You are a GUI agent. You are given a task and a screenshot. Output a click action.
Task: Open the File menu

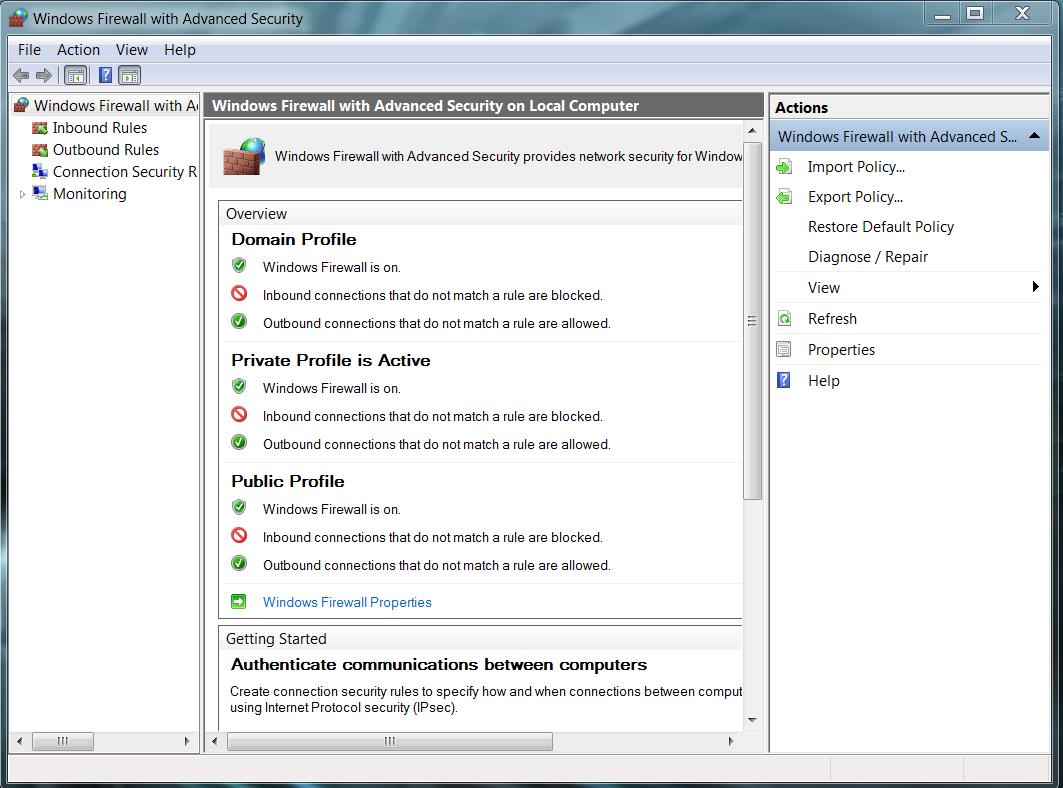29,50
